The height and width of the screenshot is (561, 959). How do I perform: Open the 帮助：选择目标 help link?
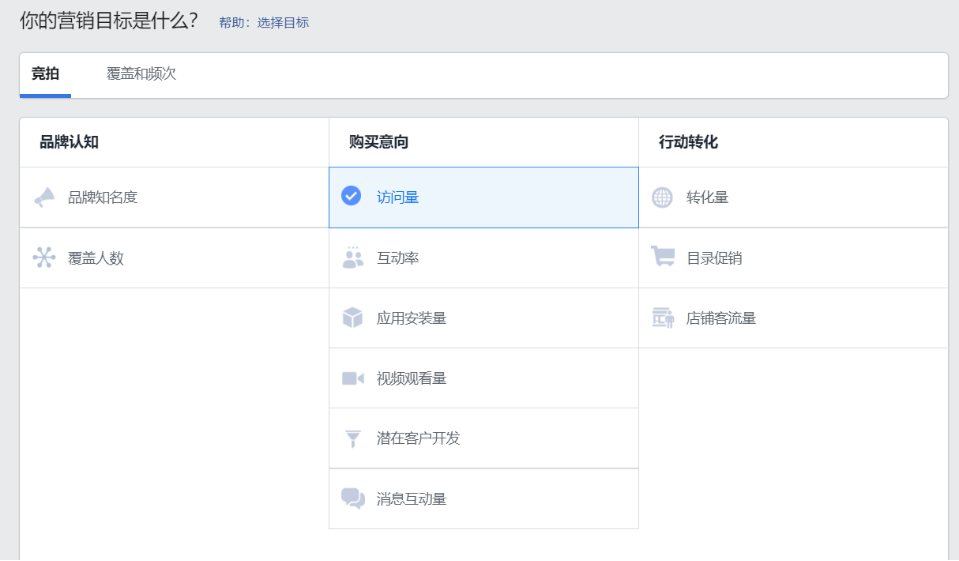click(264, 23)
